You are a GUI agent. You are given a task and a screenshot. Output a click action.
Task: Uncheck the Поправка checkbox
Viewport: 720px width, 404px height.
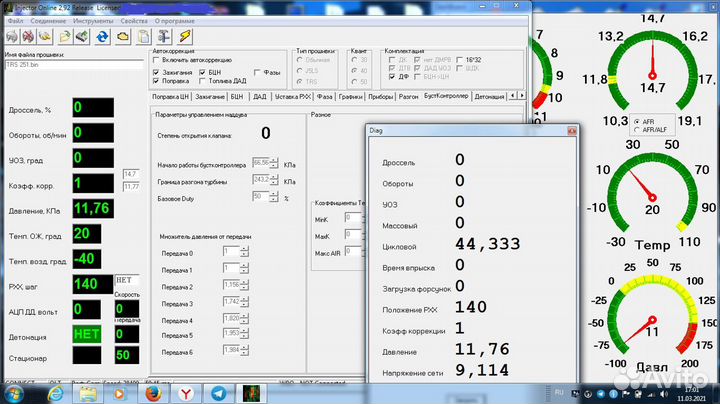click(x=156, y=81)
